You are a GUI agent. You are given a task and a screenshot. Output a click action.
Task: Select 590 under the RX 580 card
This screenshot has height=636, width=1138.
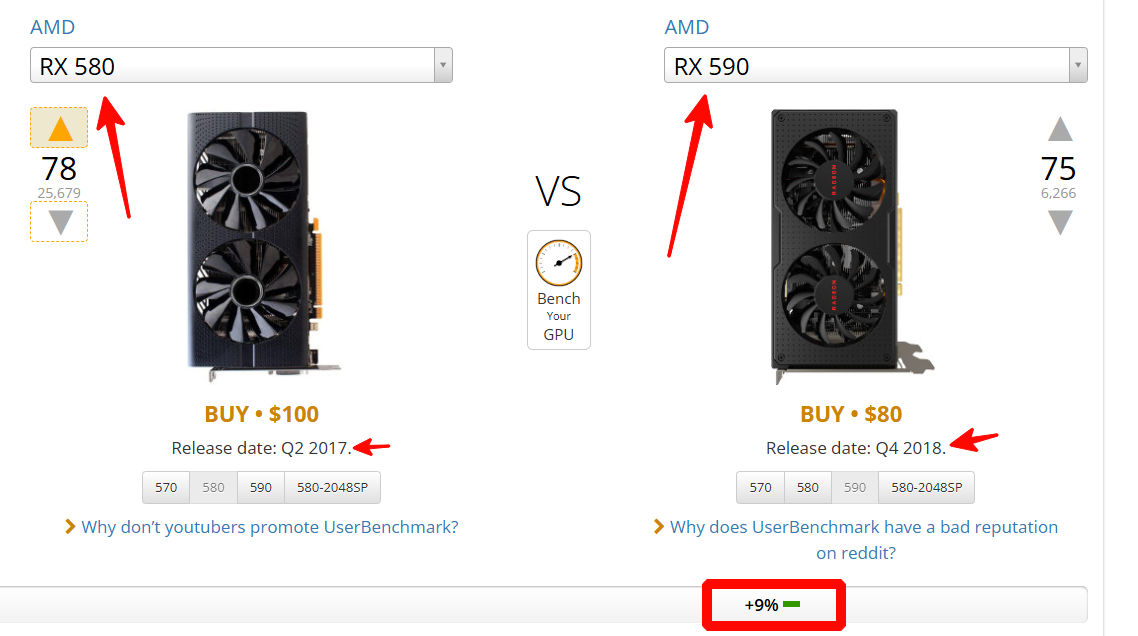(261, 488)
